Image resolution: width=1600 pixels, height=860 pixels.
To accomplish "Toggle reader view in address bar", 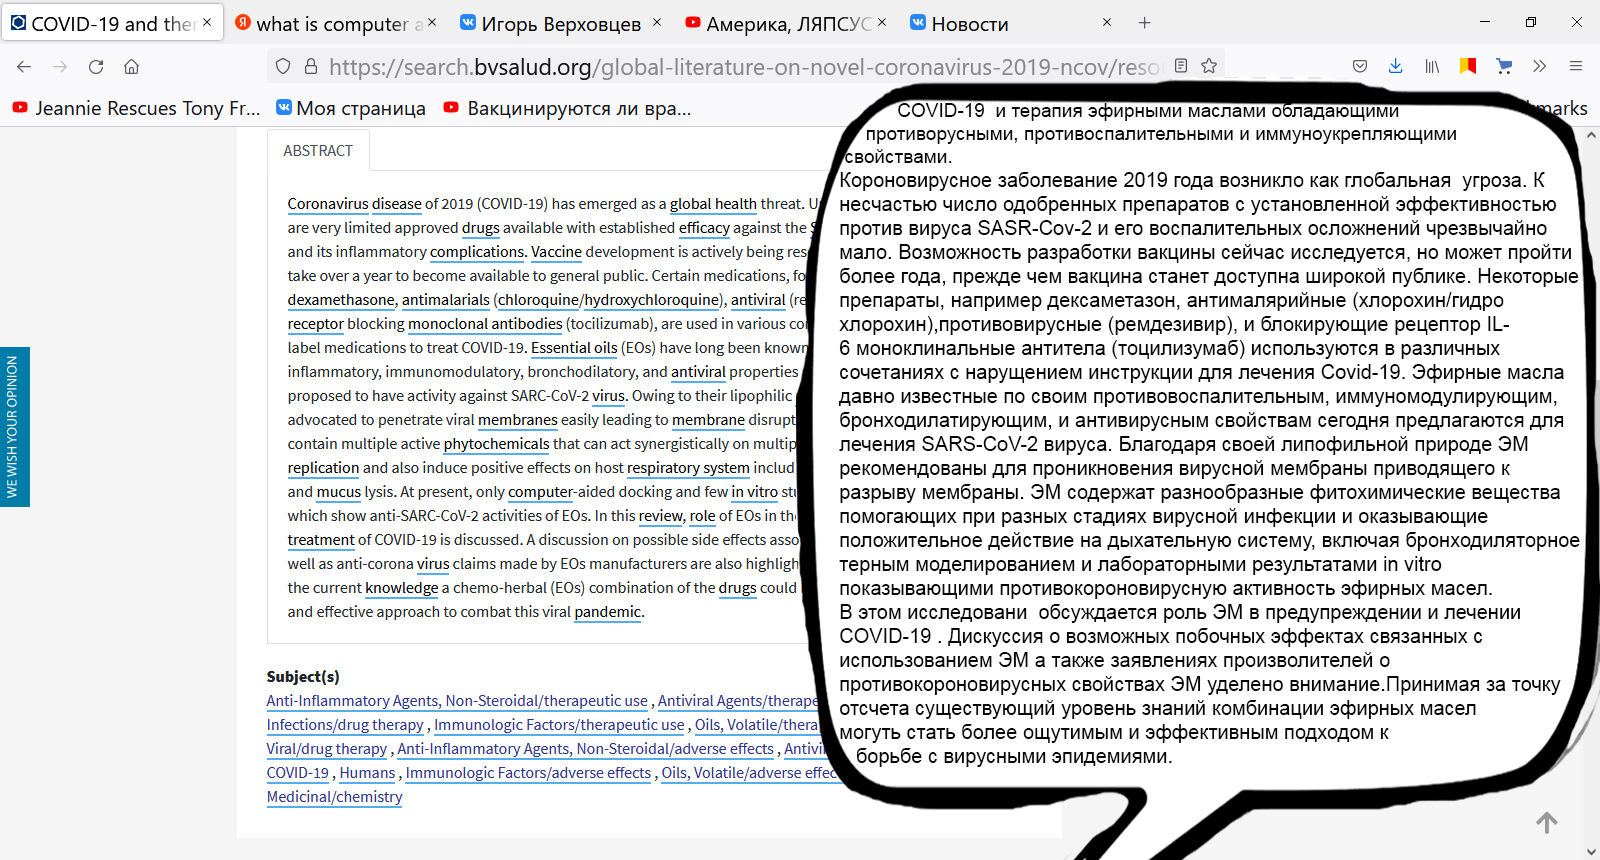I will pos(1181,66).
